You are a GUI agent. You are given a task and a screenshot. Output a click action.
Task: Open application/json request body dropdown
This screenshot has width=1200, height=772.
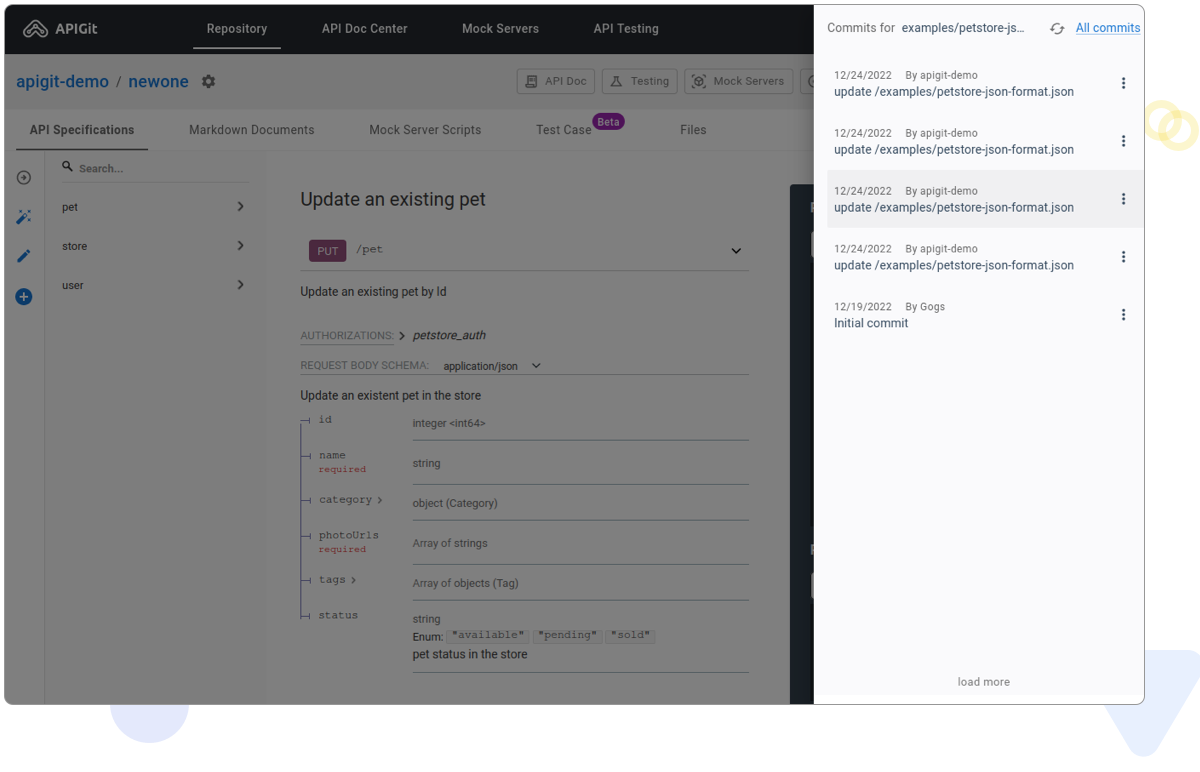[x=492, y=366]
